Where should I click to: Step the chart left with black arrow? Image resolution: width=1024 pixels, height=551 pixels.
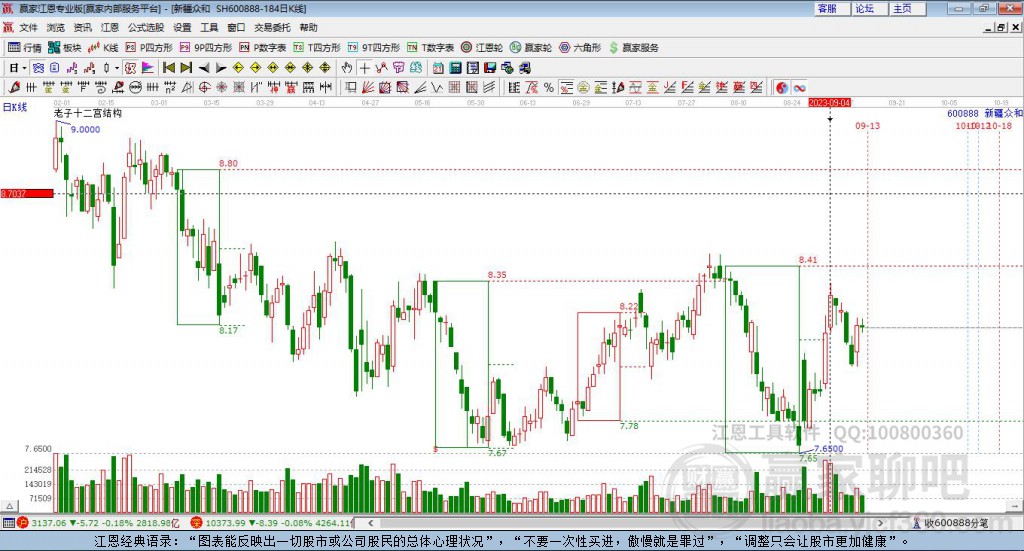(x=204, y=68)
